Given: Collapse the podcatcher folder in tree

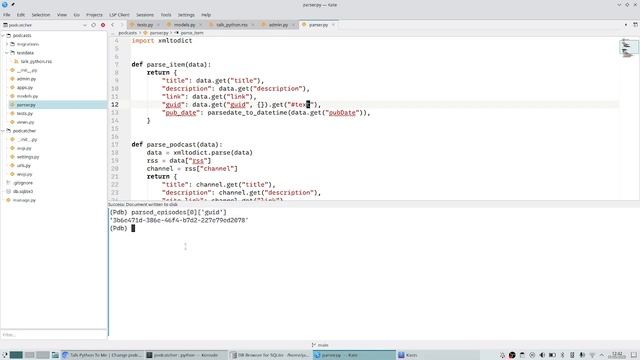Looking at the screenshot, I should [3, 131].
